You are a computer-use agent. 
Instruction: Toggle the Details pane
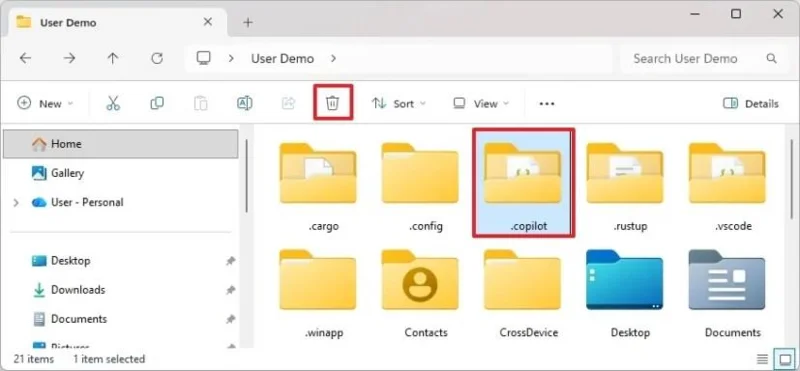[751, 104]
